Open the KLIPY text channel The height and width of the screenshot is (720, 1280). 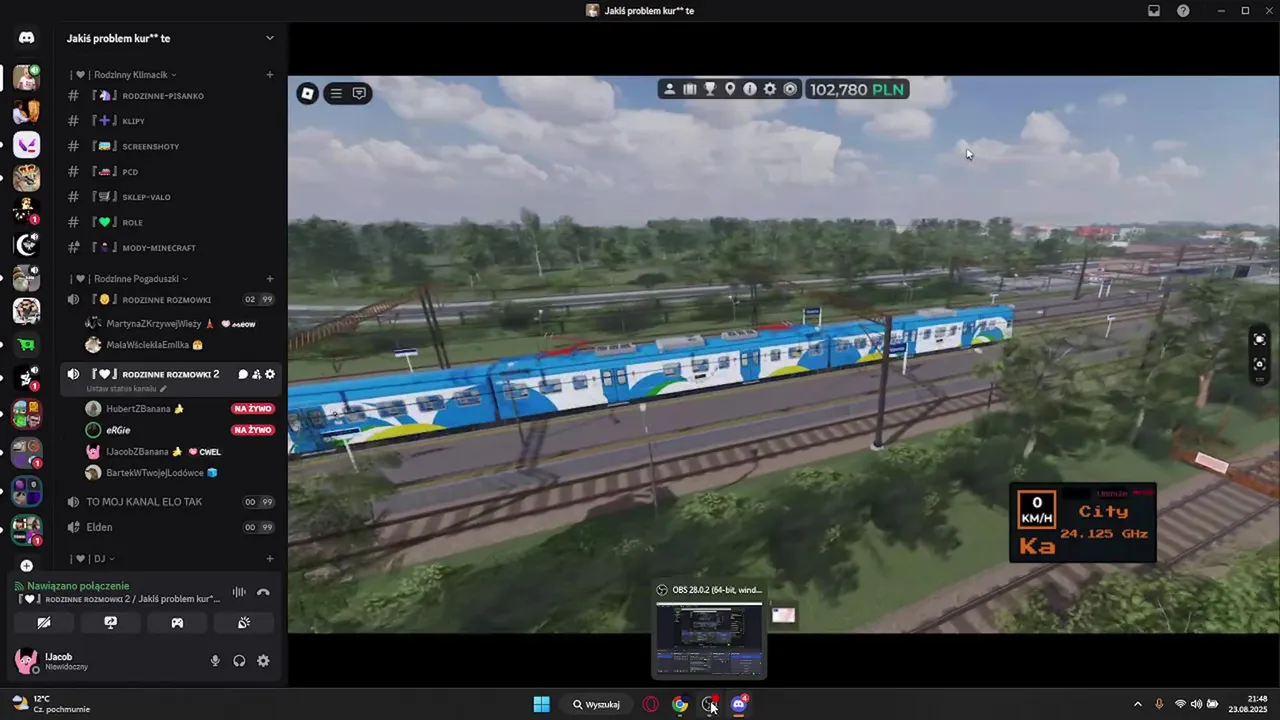pos(171,121)
